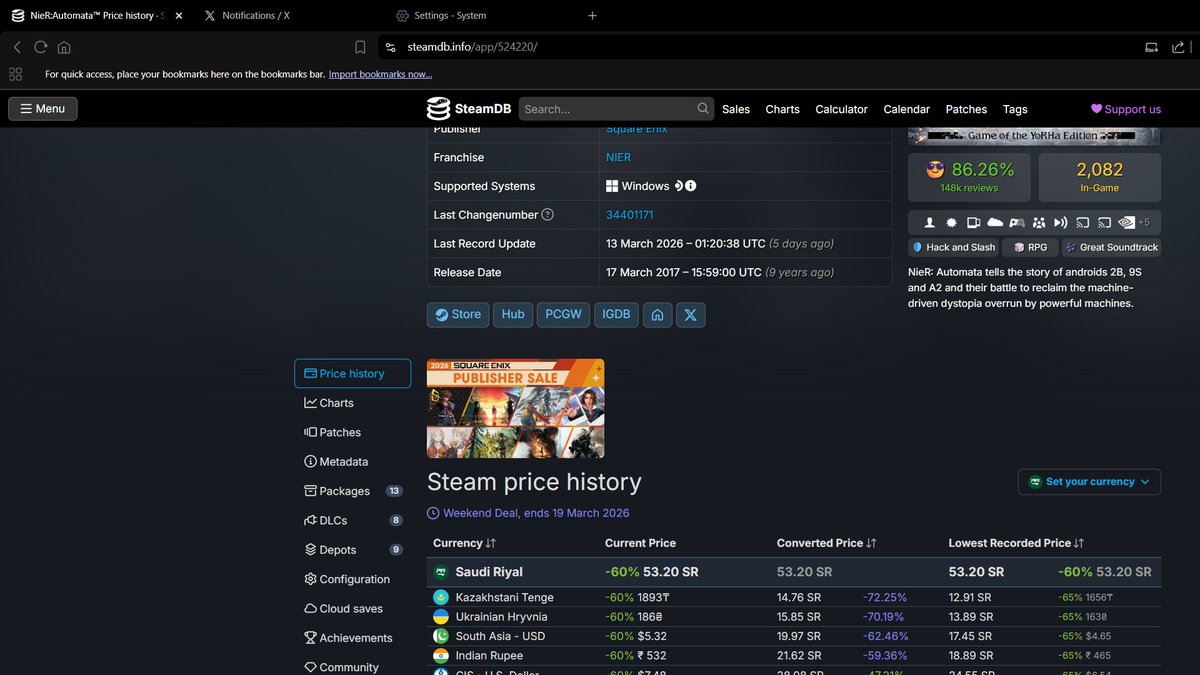Click the search magnifier icon
The image size is (1200, 675).
click(x=704, y=109)
